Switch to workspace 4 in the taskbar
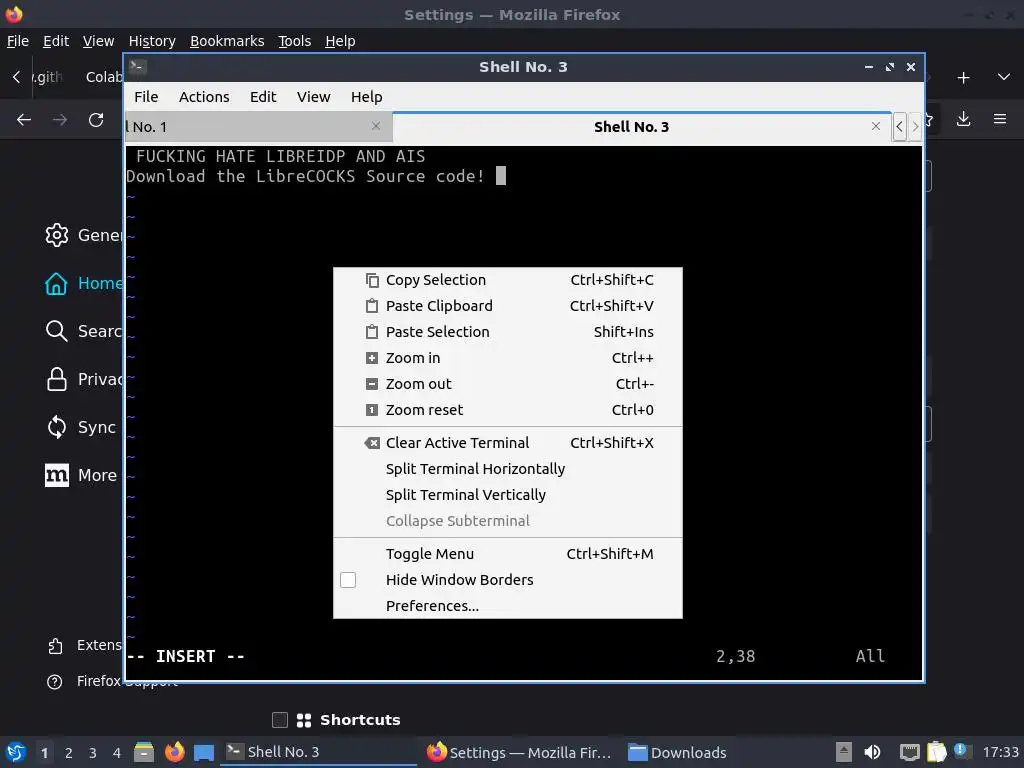Screen dimensions: 1024x768 (117, 753)
